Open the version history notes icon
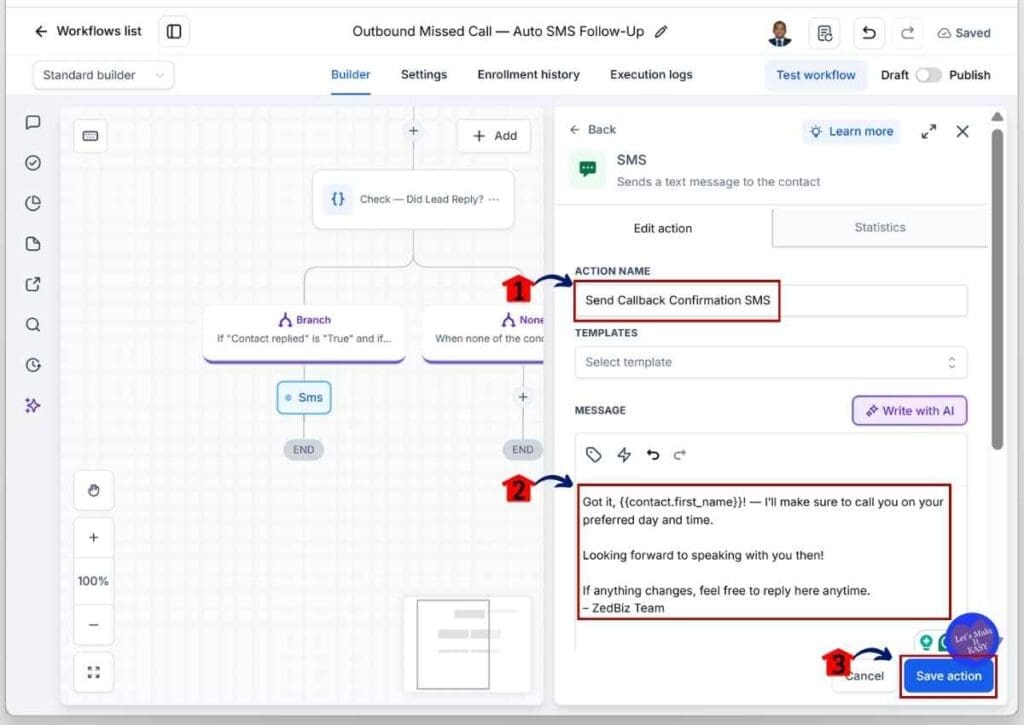Image resolution: width=1024 pixels, height=725 pixels. coord(824,33)
